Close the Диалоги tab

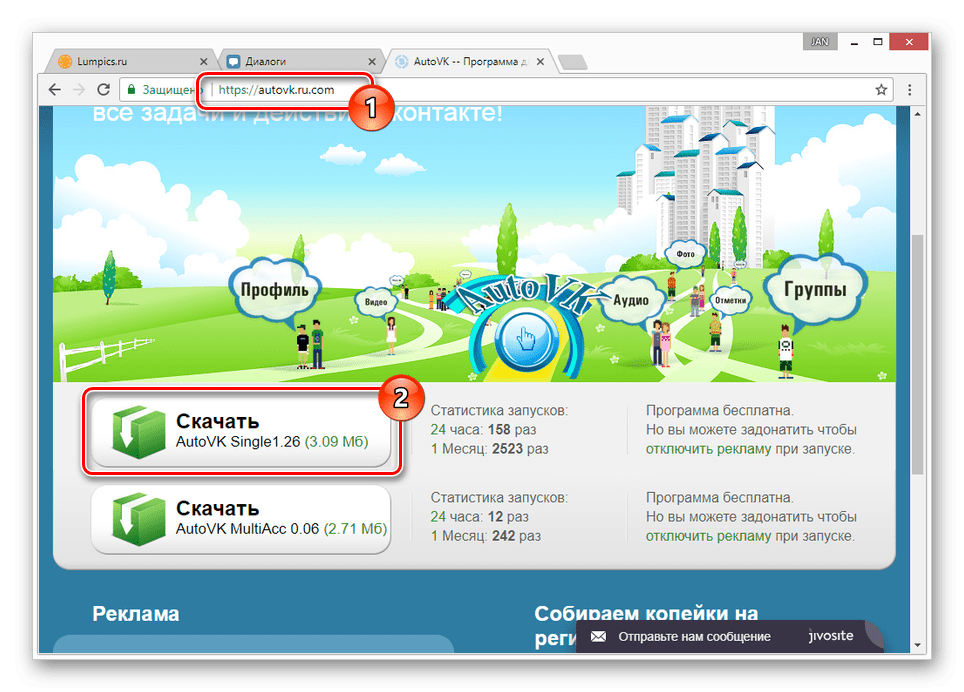[373, 61]
